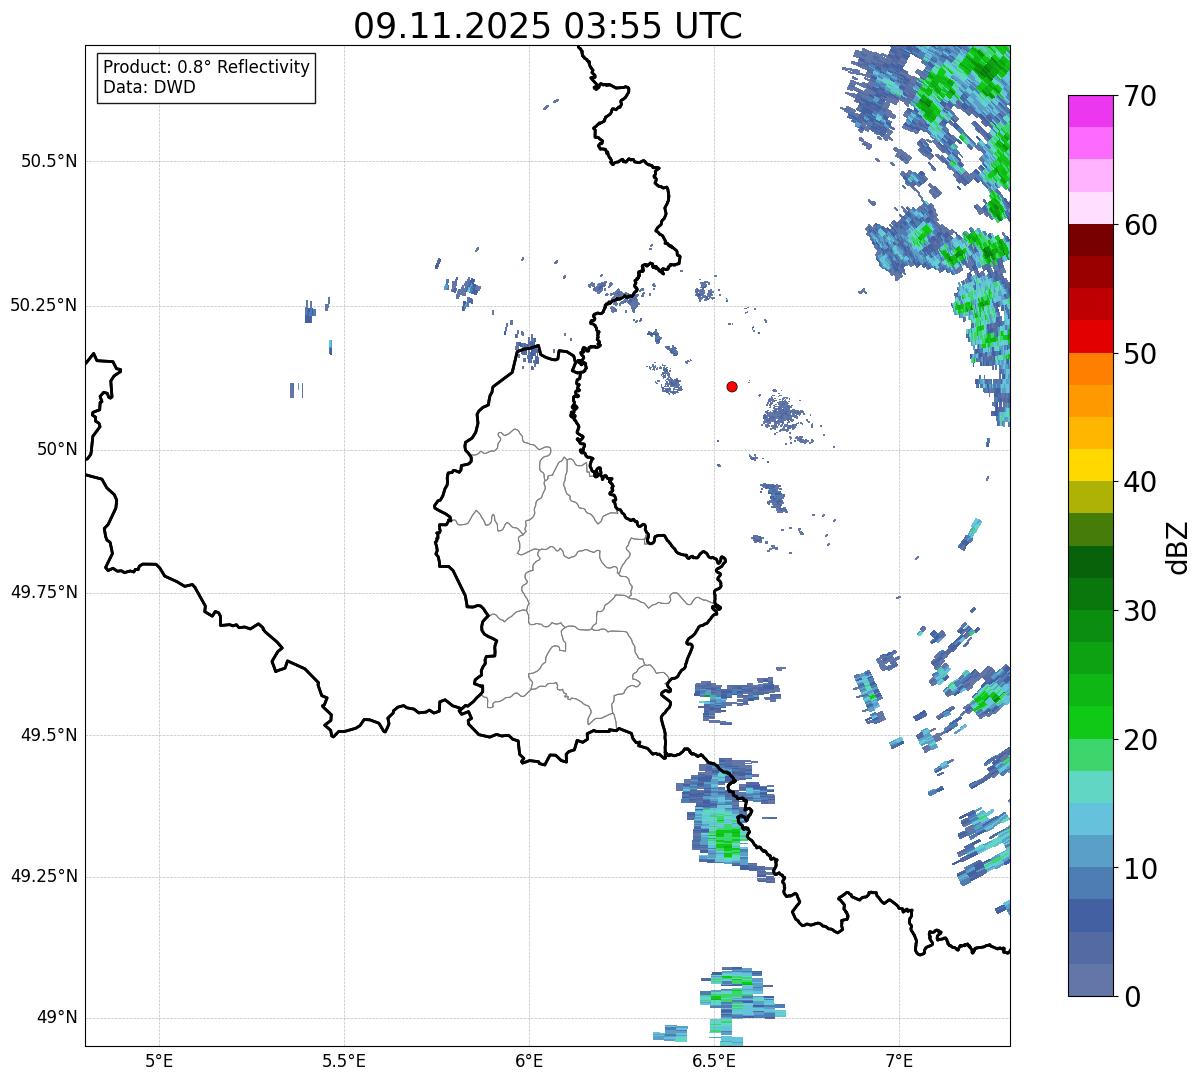Click the colorbar tick label '70'
1202x1081 pixels.
pos(1139,96)
